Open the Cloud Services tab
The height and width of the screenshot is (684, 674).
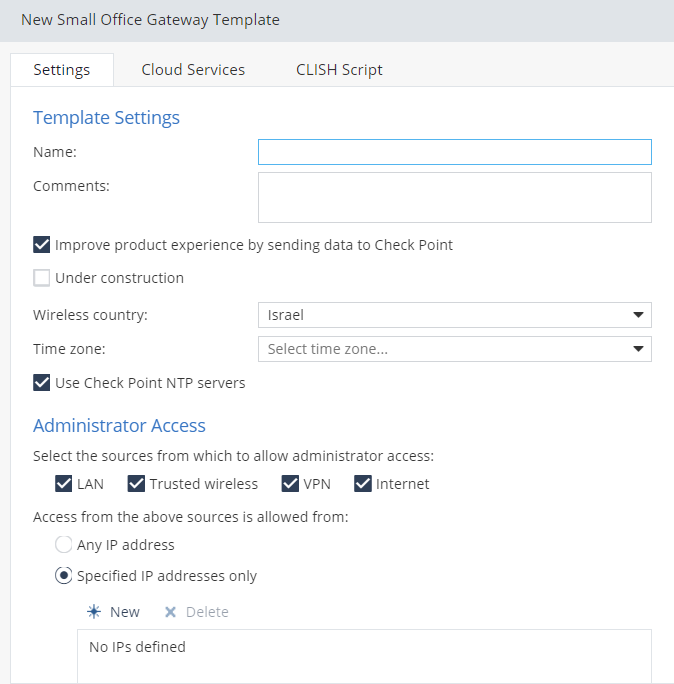coord(193,70)
